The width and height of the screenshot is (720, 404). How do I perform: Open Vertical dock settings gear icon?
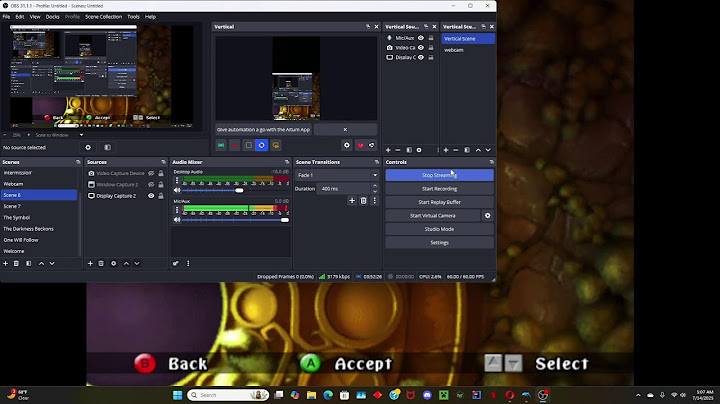pyautogui.click(x=347, y=145)
